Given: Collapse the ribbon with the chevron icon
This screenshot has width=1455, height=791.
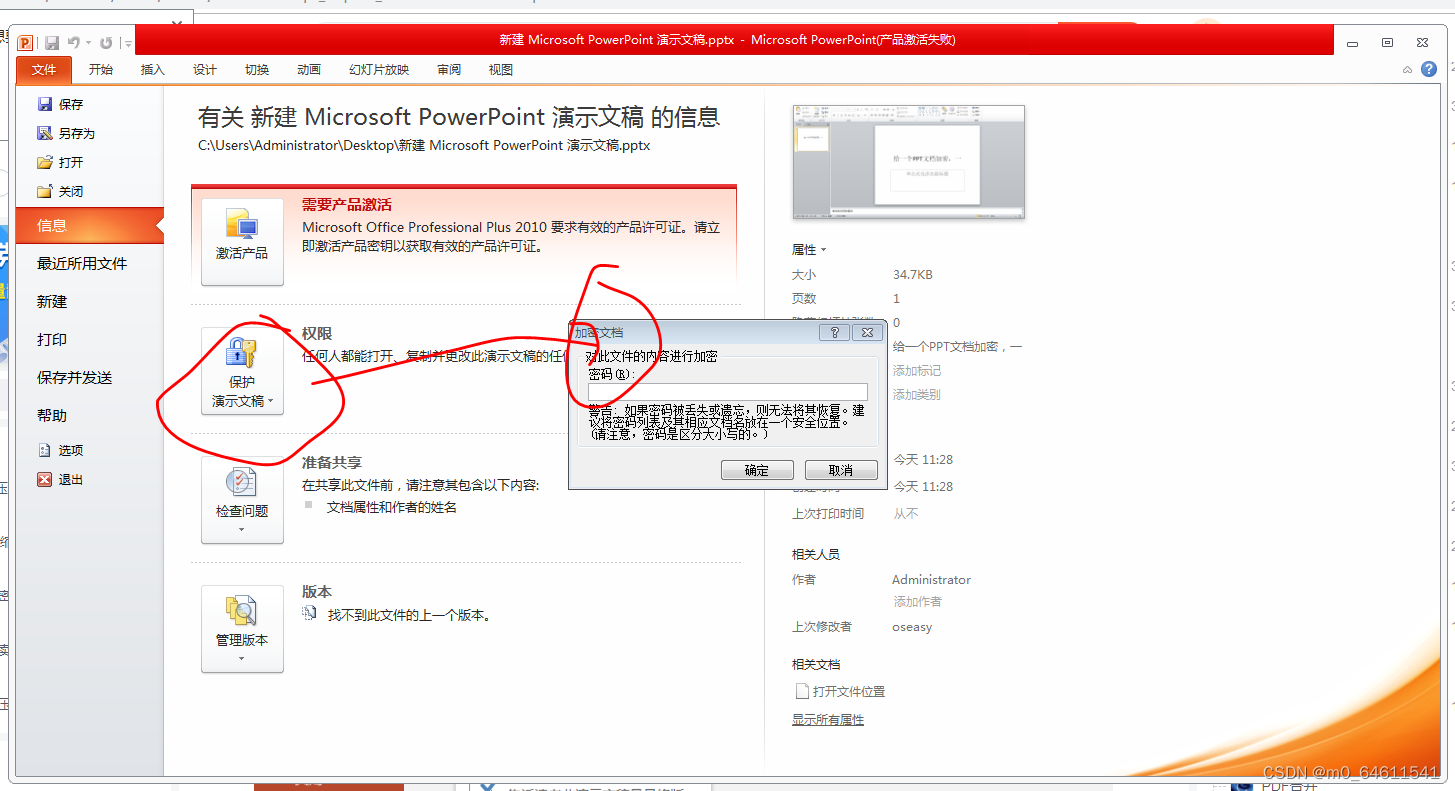Looking at the screenshot, I should pyautogui.click(x=1407, y=70).
